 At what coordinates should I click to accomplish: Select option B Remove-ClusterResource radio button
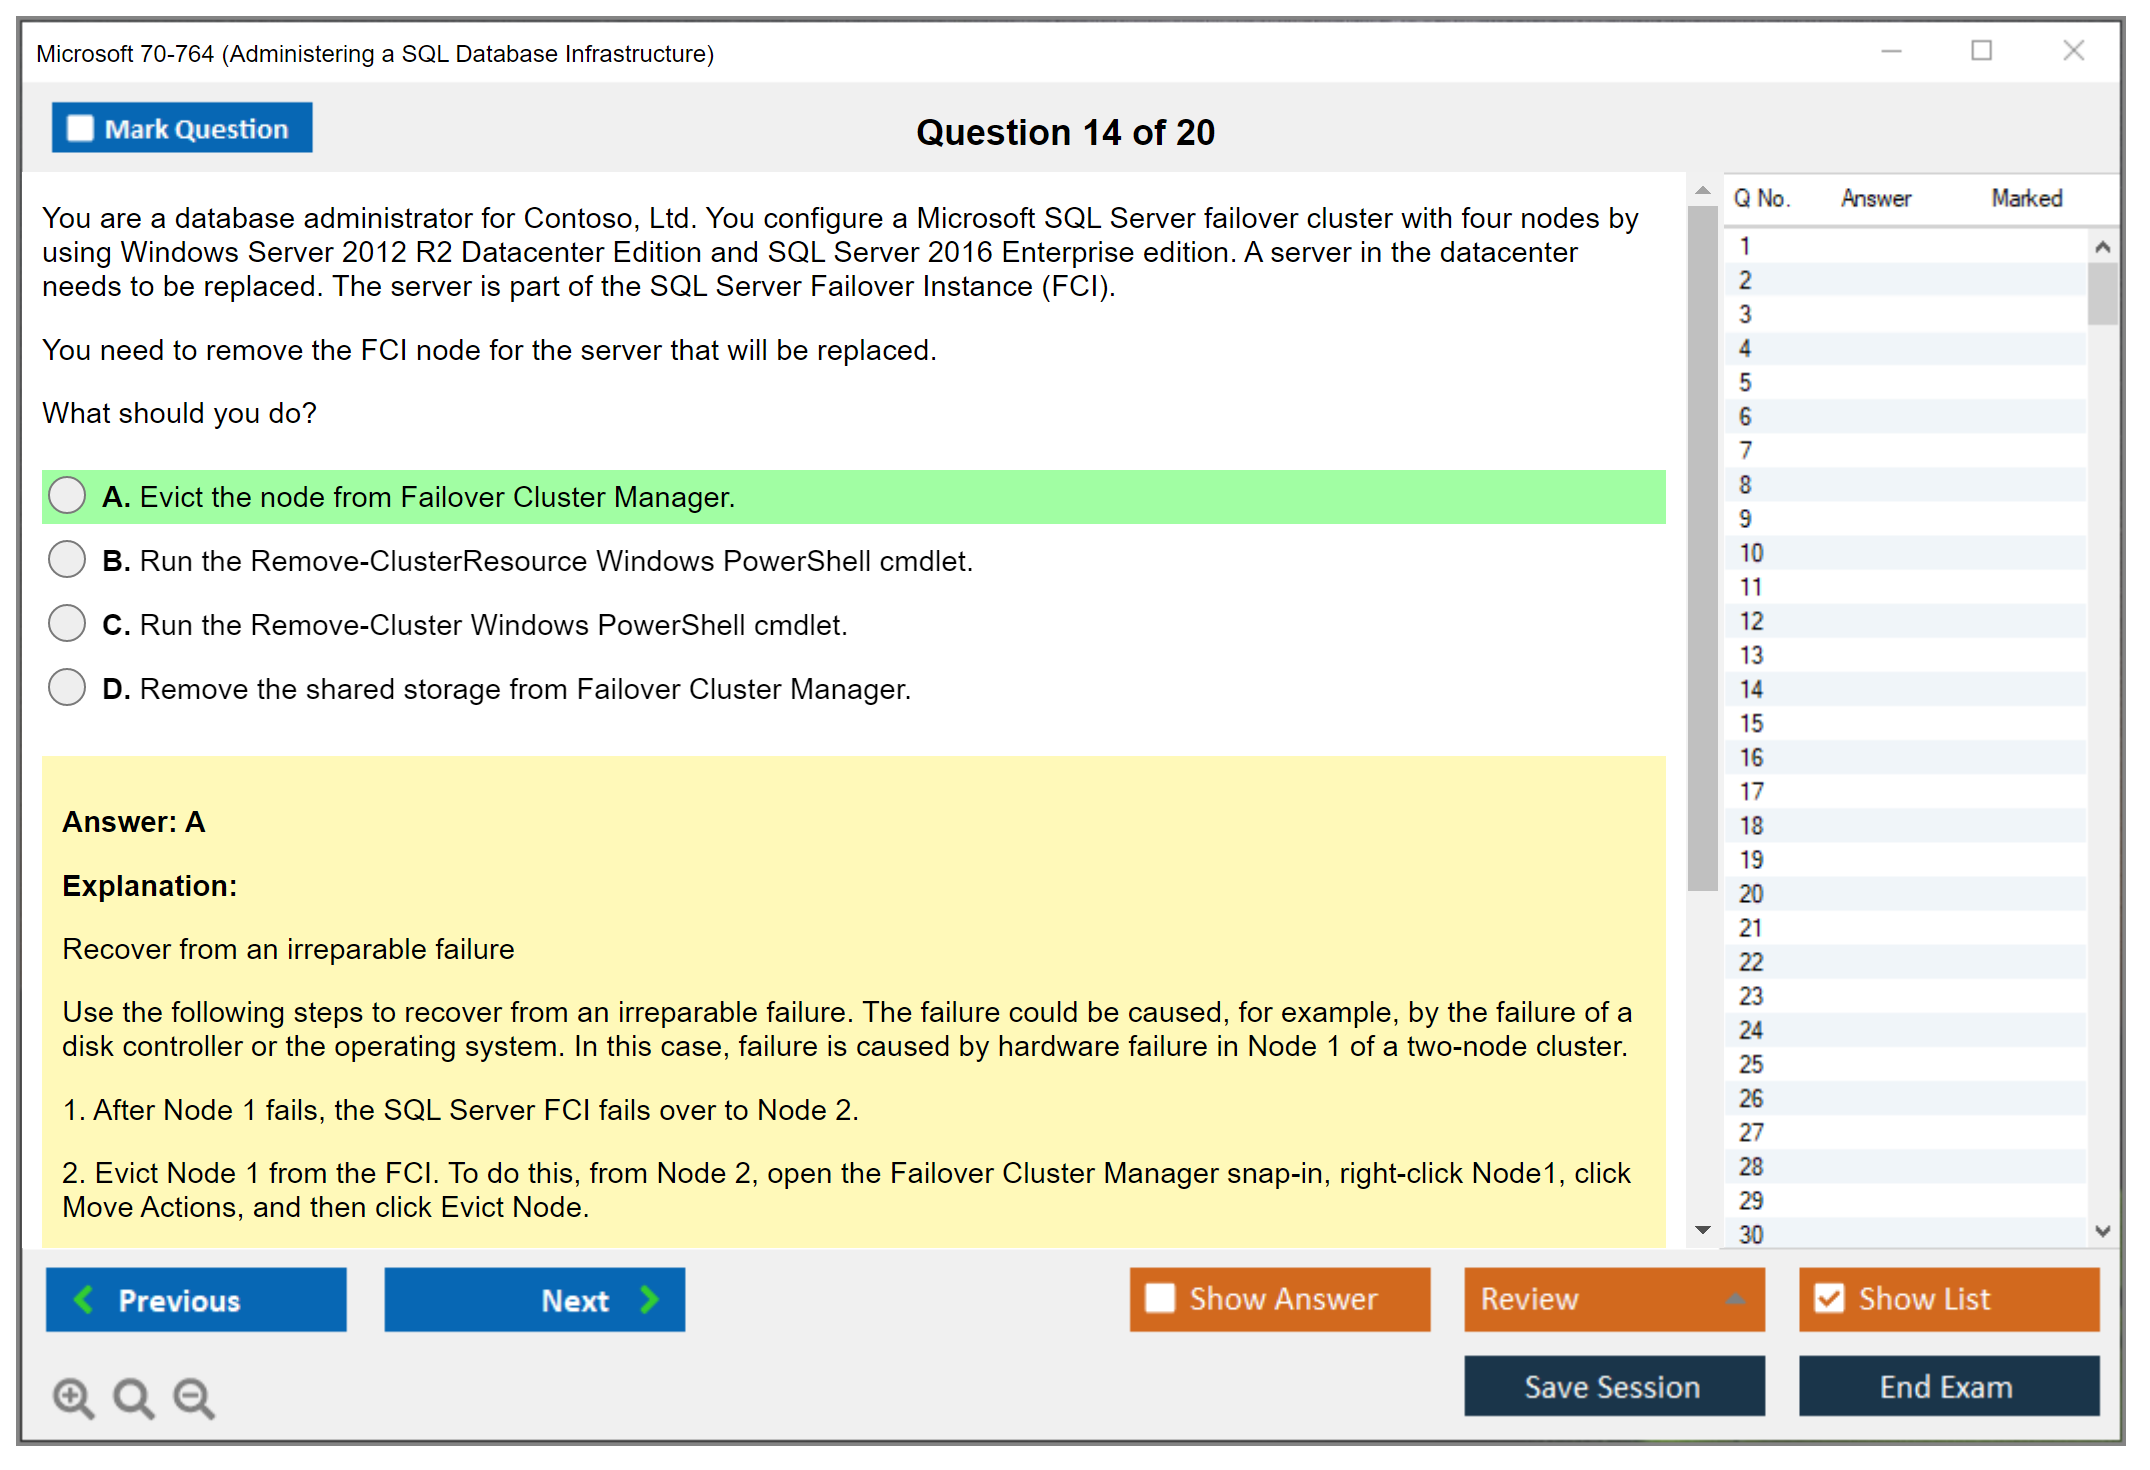(x=67, y=560)
